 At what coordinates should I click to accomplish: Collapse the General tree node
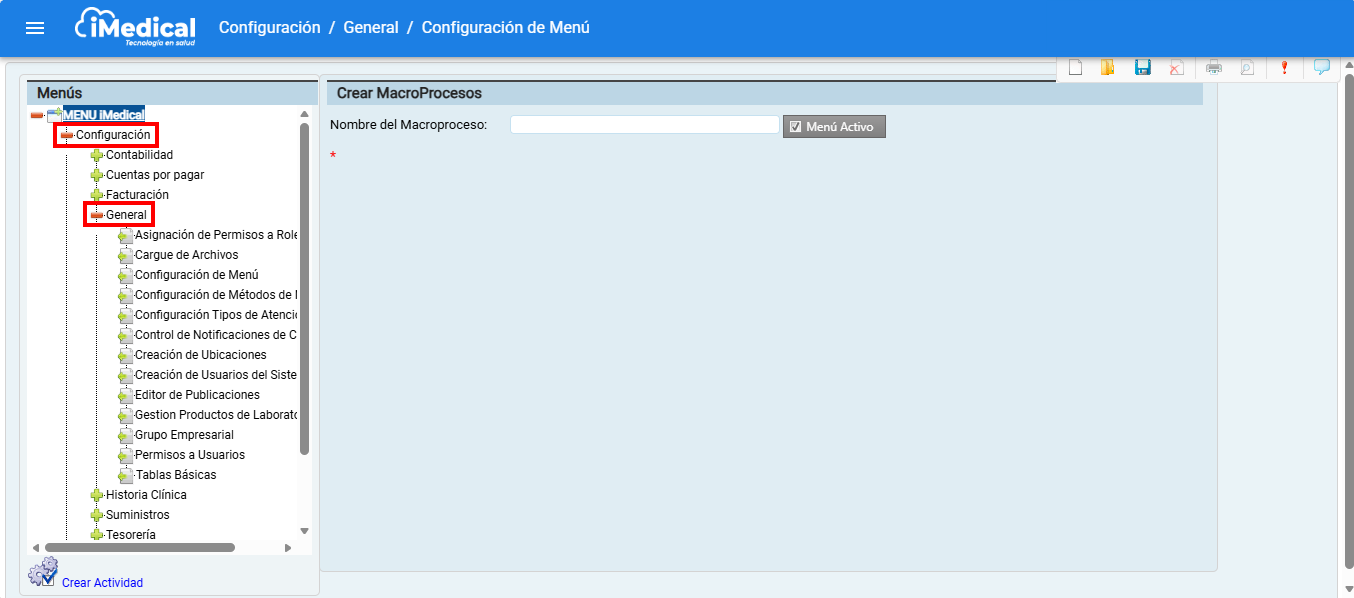tap(97, 215)
